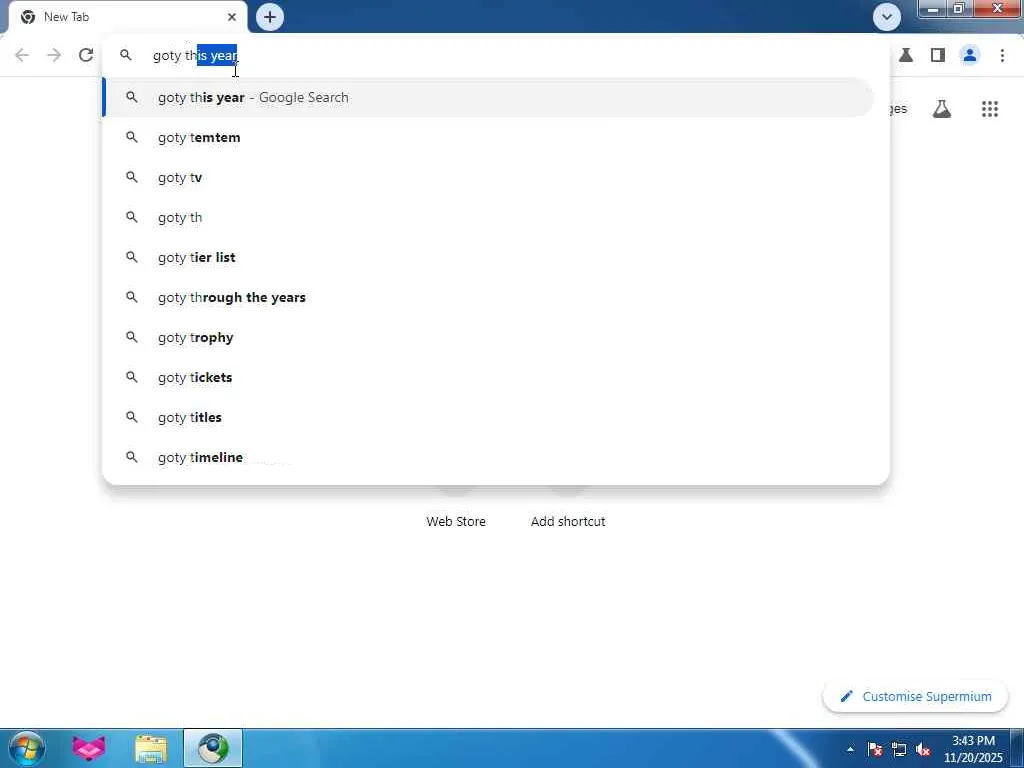Minimize the browser window
The height and width of the screenshot is (768, 1024).
click(x=933, y=9)
